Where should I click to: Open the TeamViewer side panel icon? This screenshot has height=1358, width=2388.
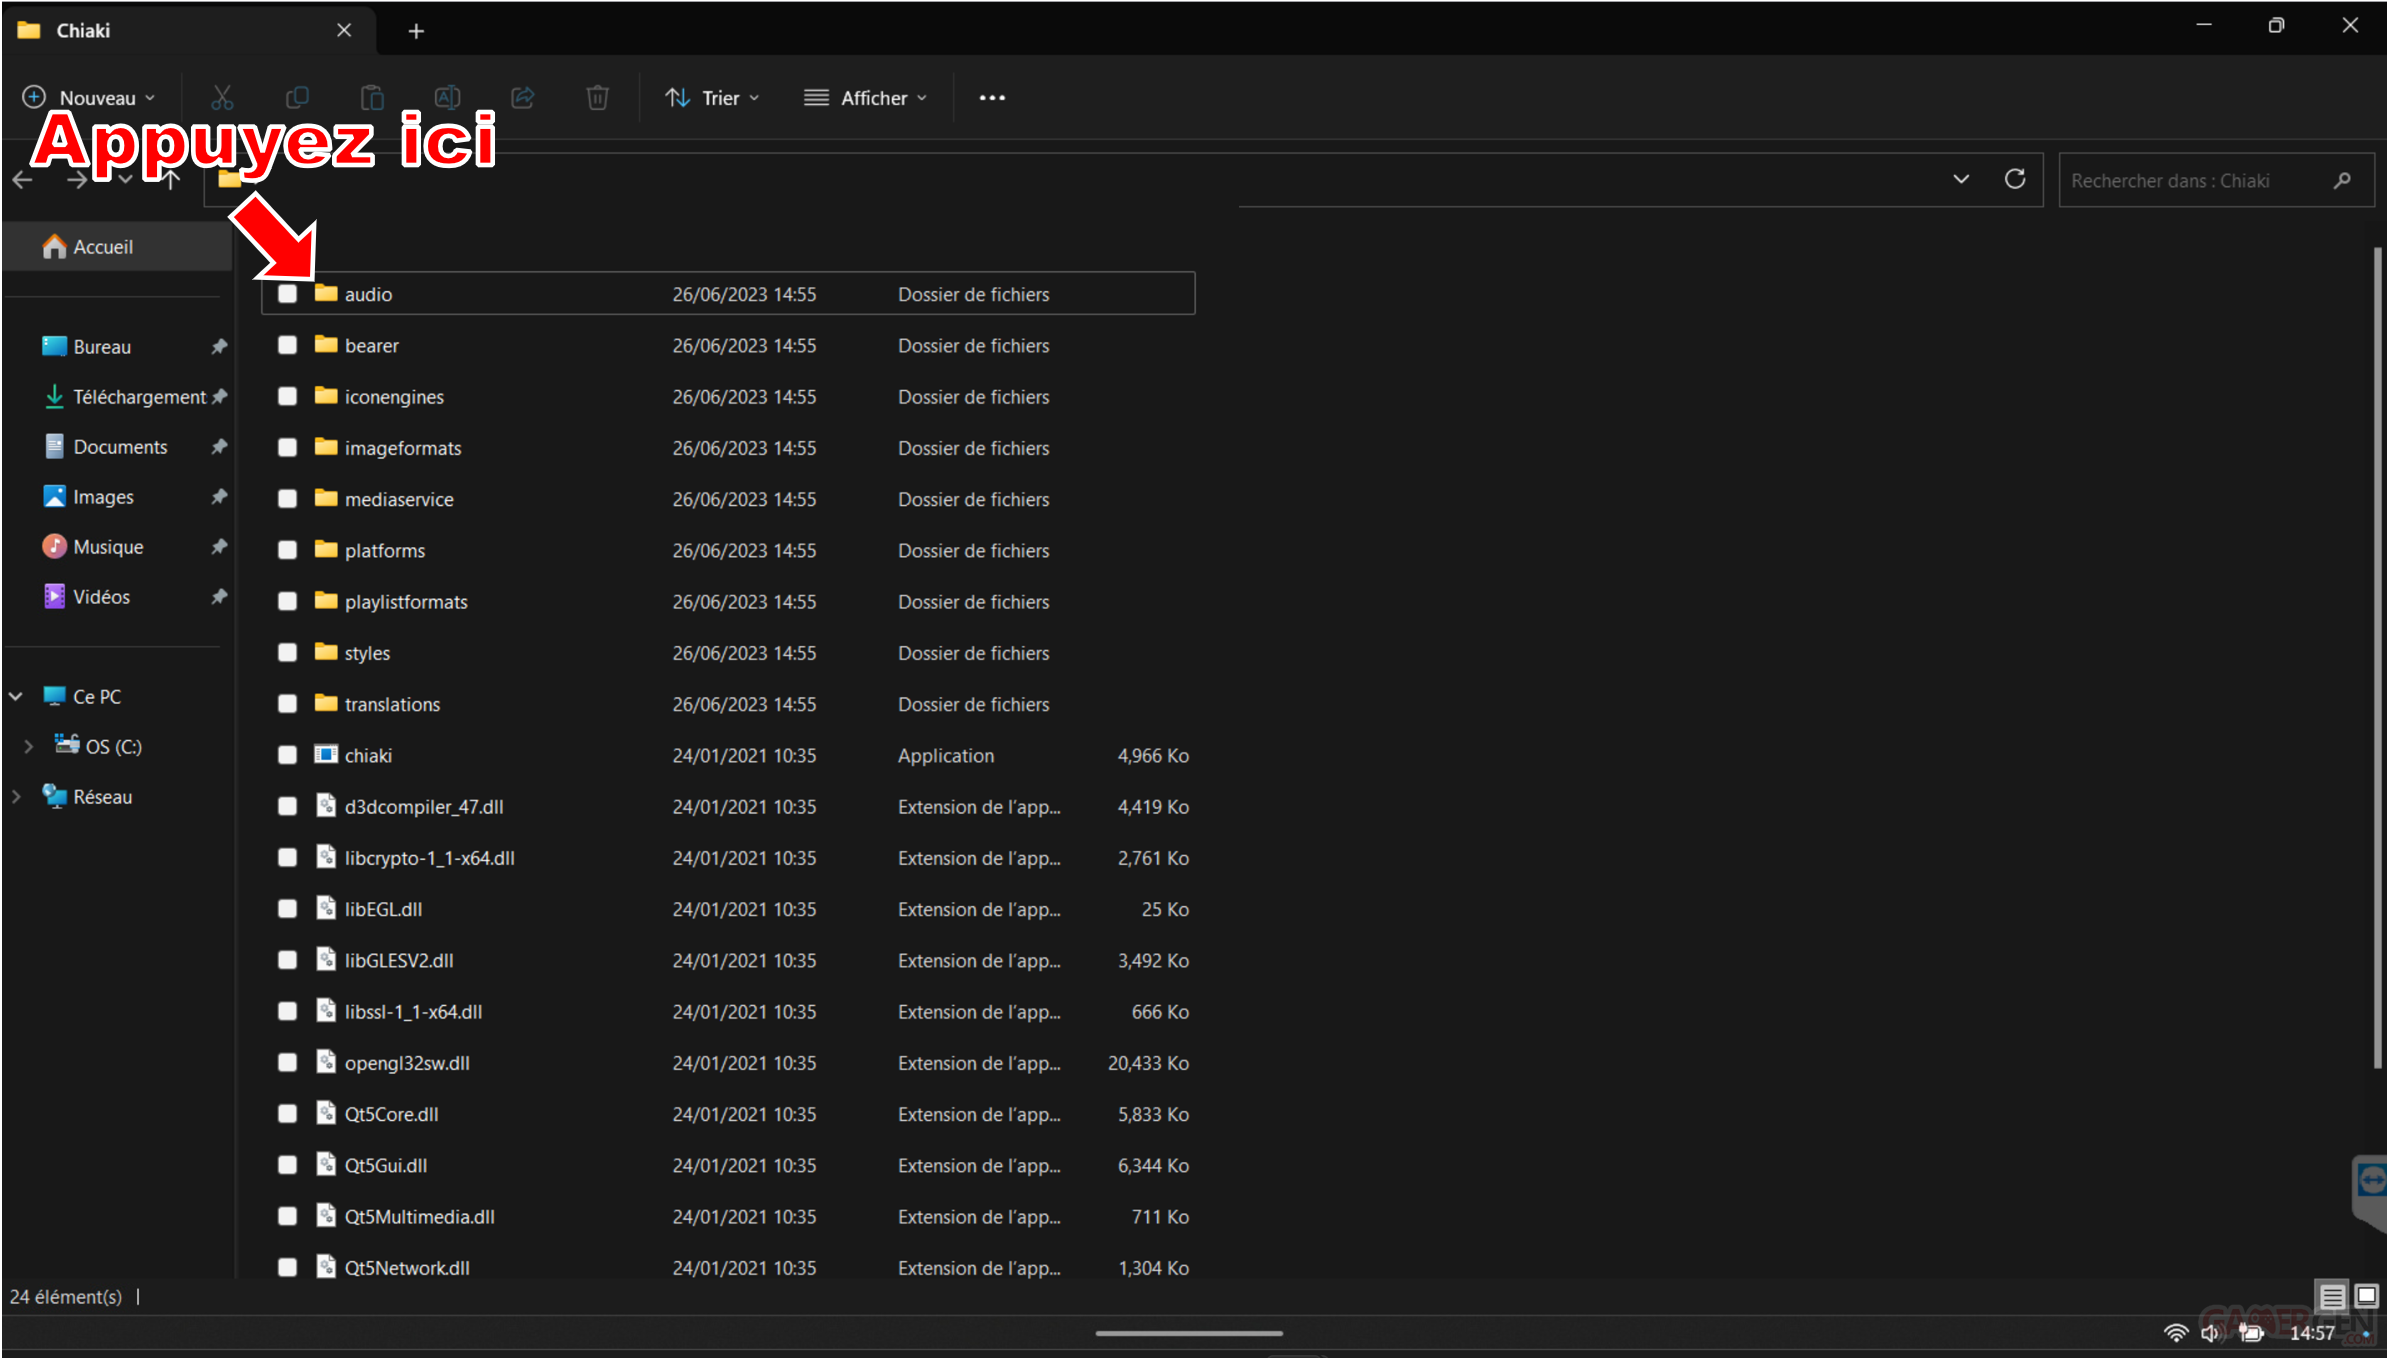(x=2371, y=1182)
